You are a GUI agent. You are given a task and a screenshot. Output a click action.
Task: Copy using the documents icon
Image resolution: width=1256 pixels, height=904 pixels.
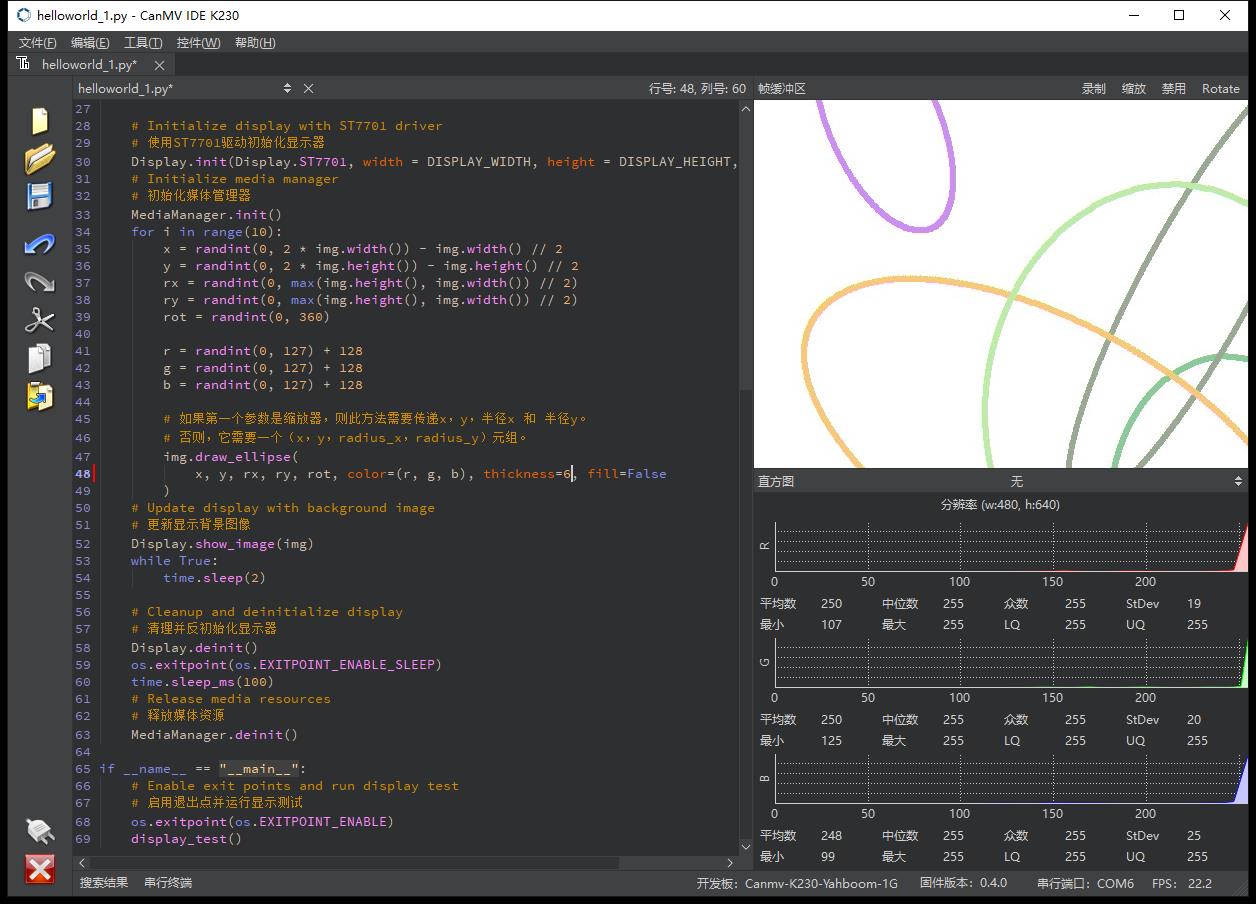point(39,358)
